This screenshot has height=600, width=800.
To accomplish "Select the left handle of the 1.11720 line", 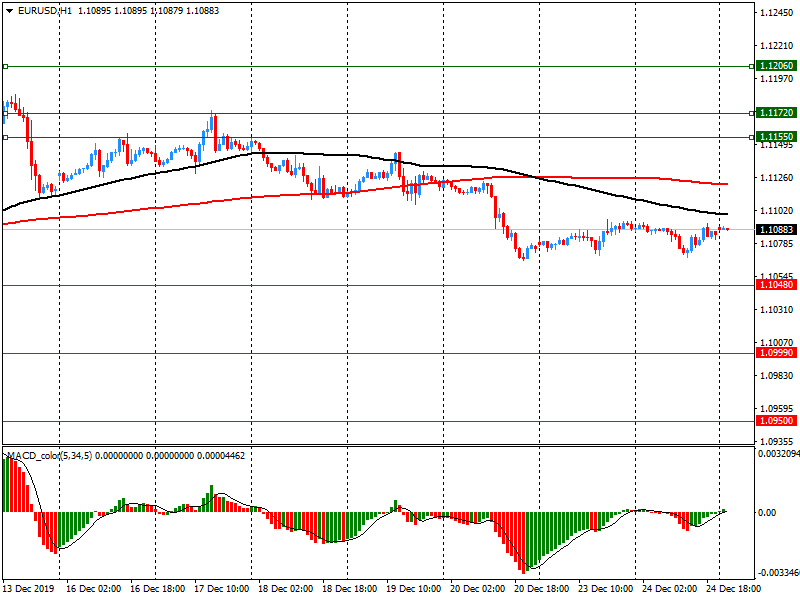I will [x=5, y=113].
